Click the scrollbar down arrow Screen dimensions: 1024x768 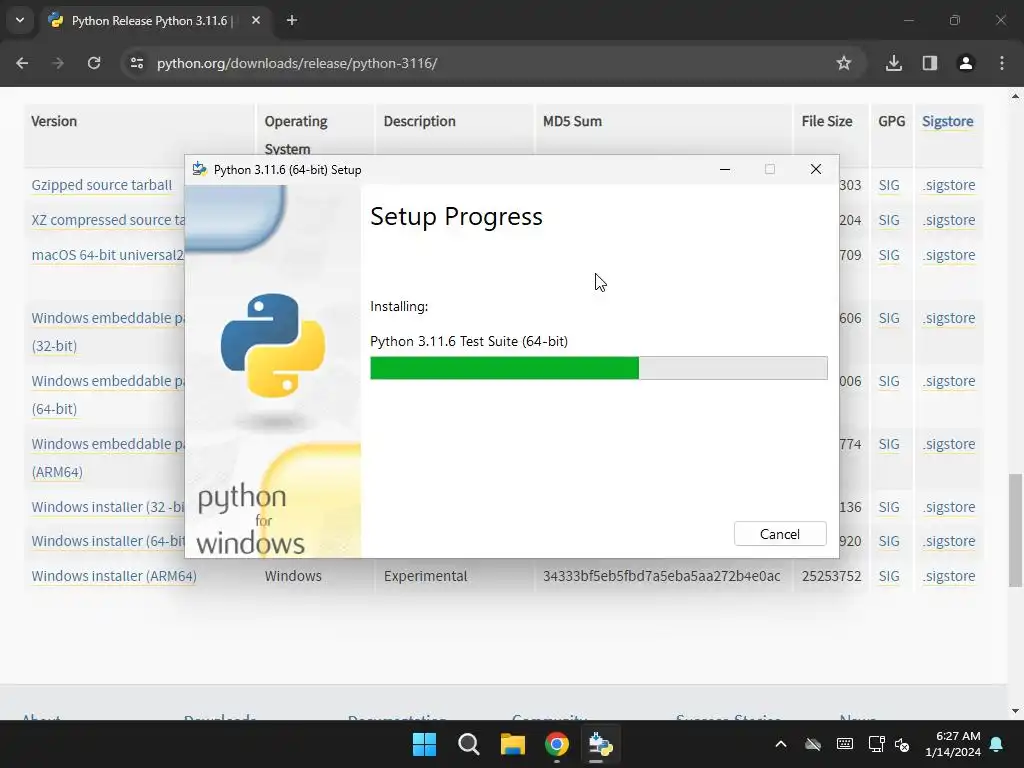point(1015,711)
